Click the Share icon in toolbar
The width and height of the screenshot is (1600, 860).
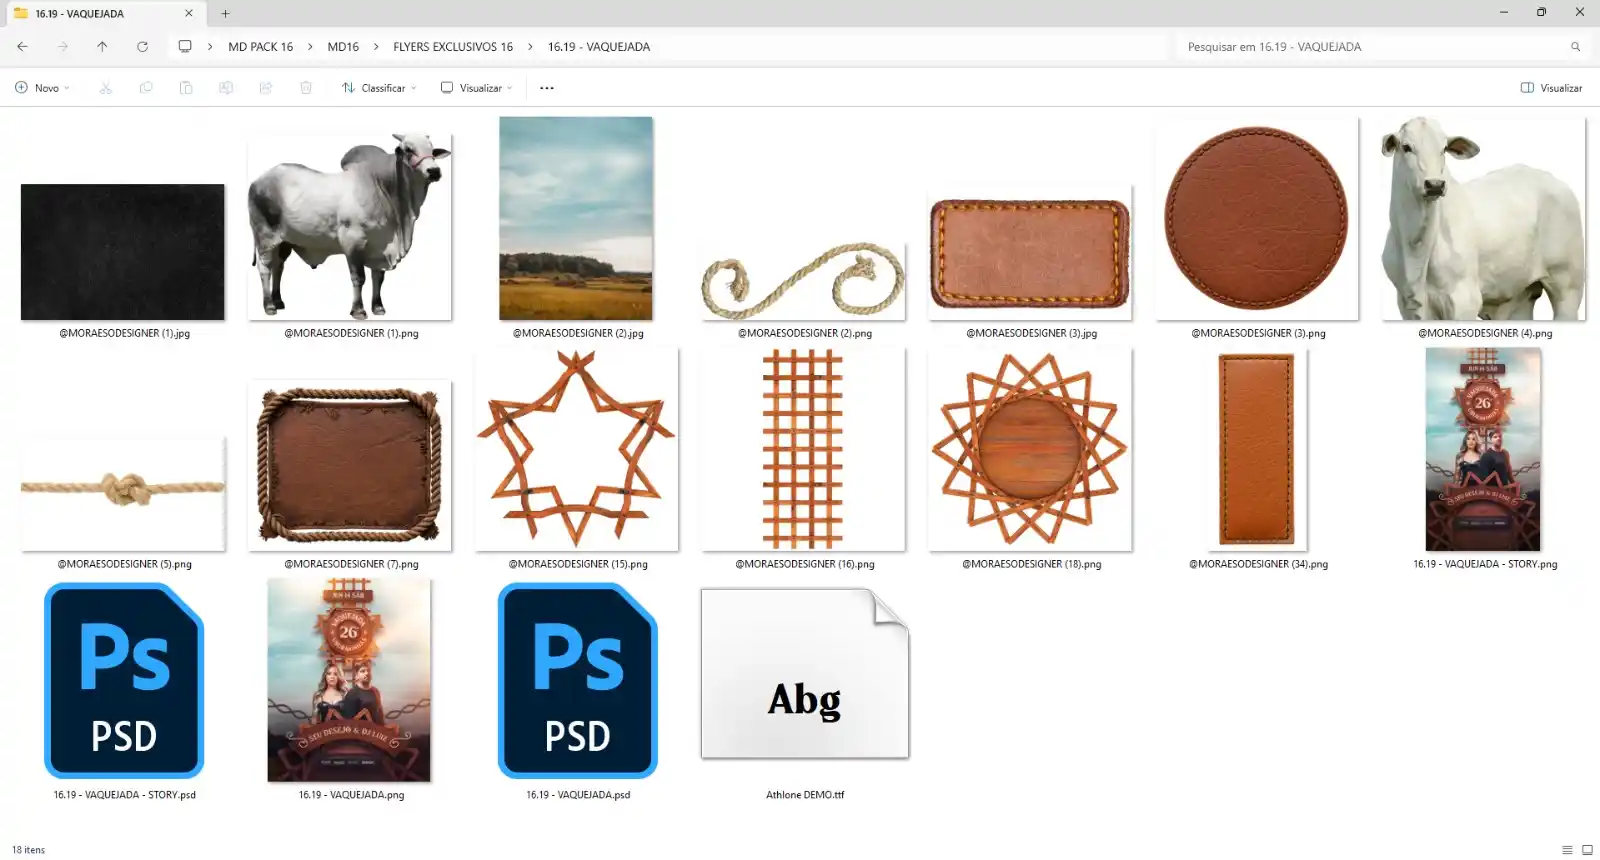pyautogui.click(x=266, y=88)
